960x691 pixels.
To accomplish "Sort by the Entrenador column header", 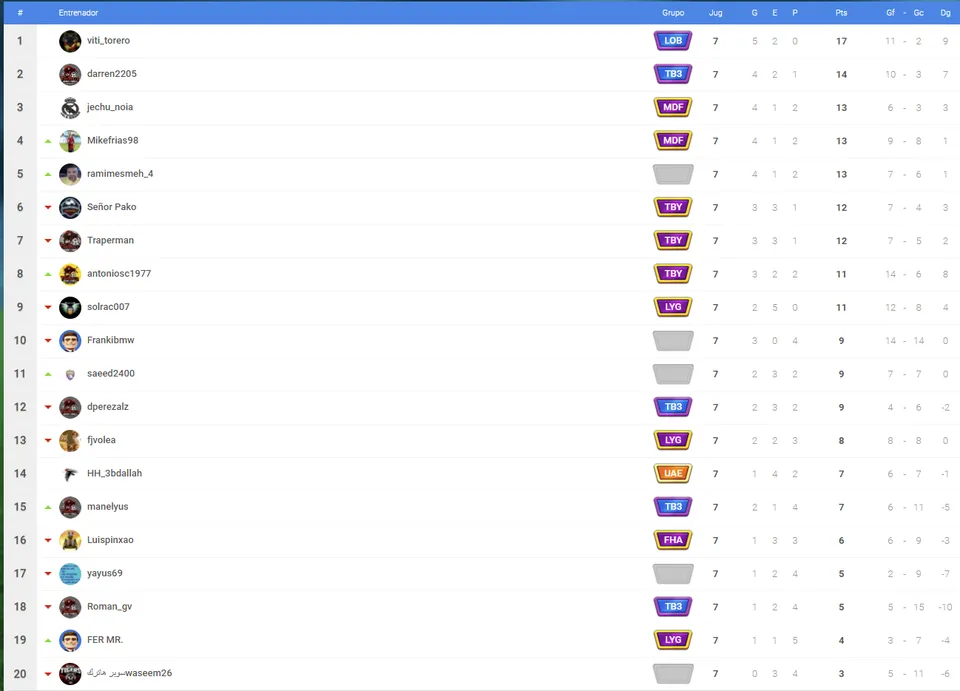I will point(78,12).
